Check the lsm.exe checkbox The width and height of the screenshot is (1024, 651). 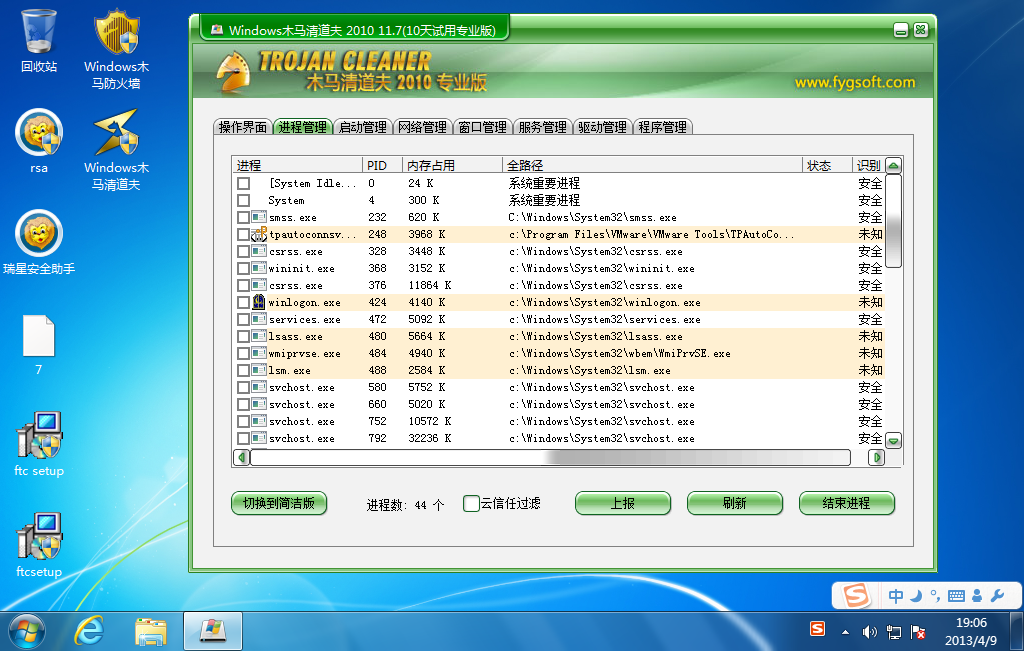pos(243,370)
